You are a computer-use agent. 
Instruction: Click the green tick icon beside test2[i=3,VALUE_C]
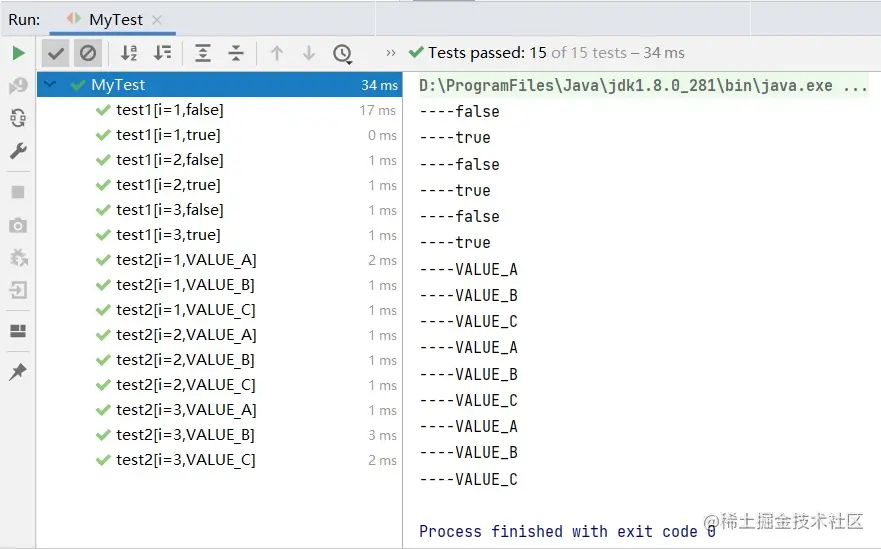(103, 460)
